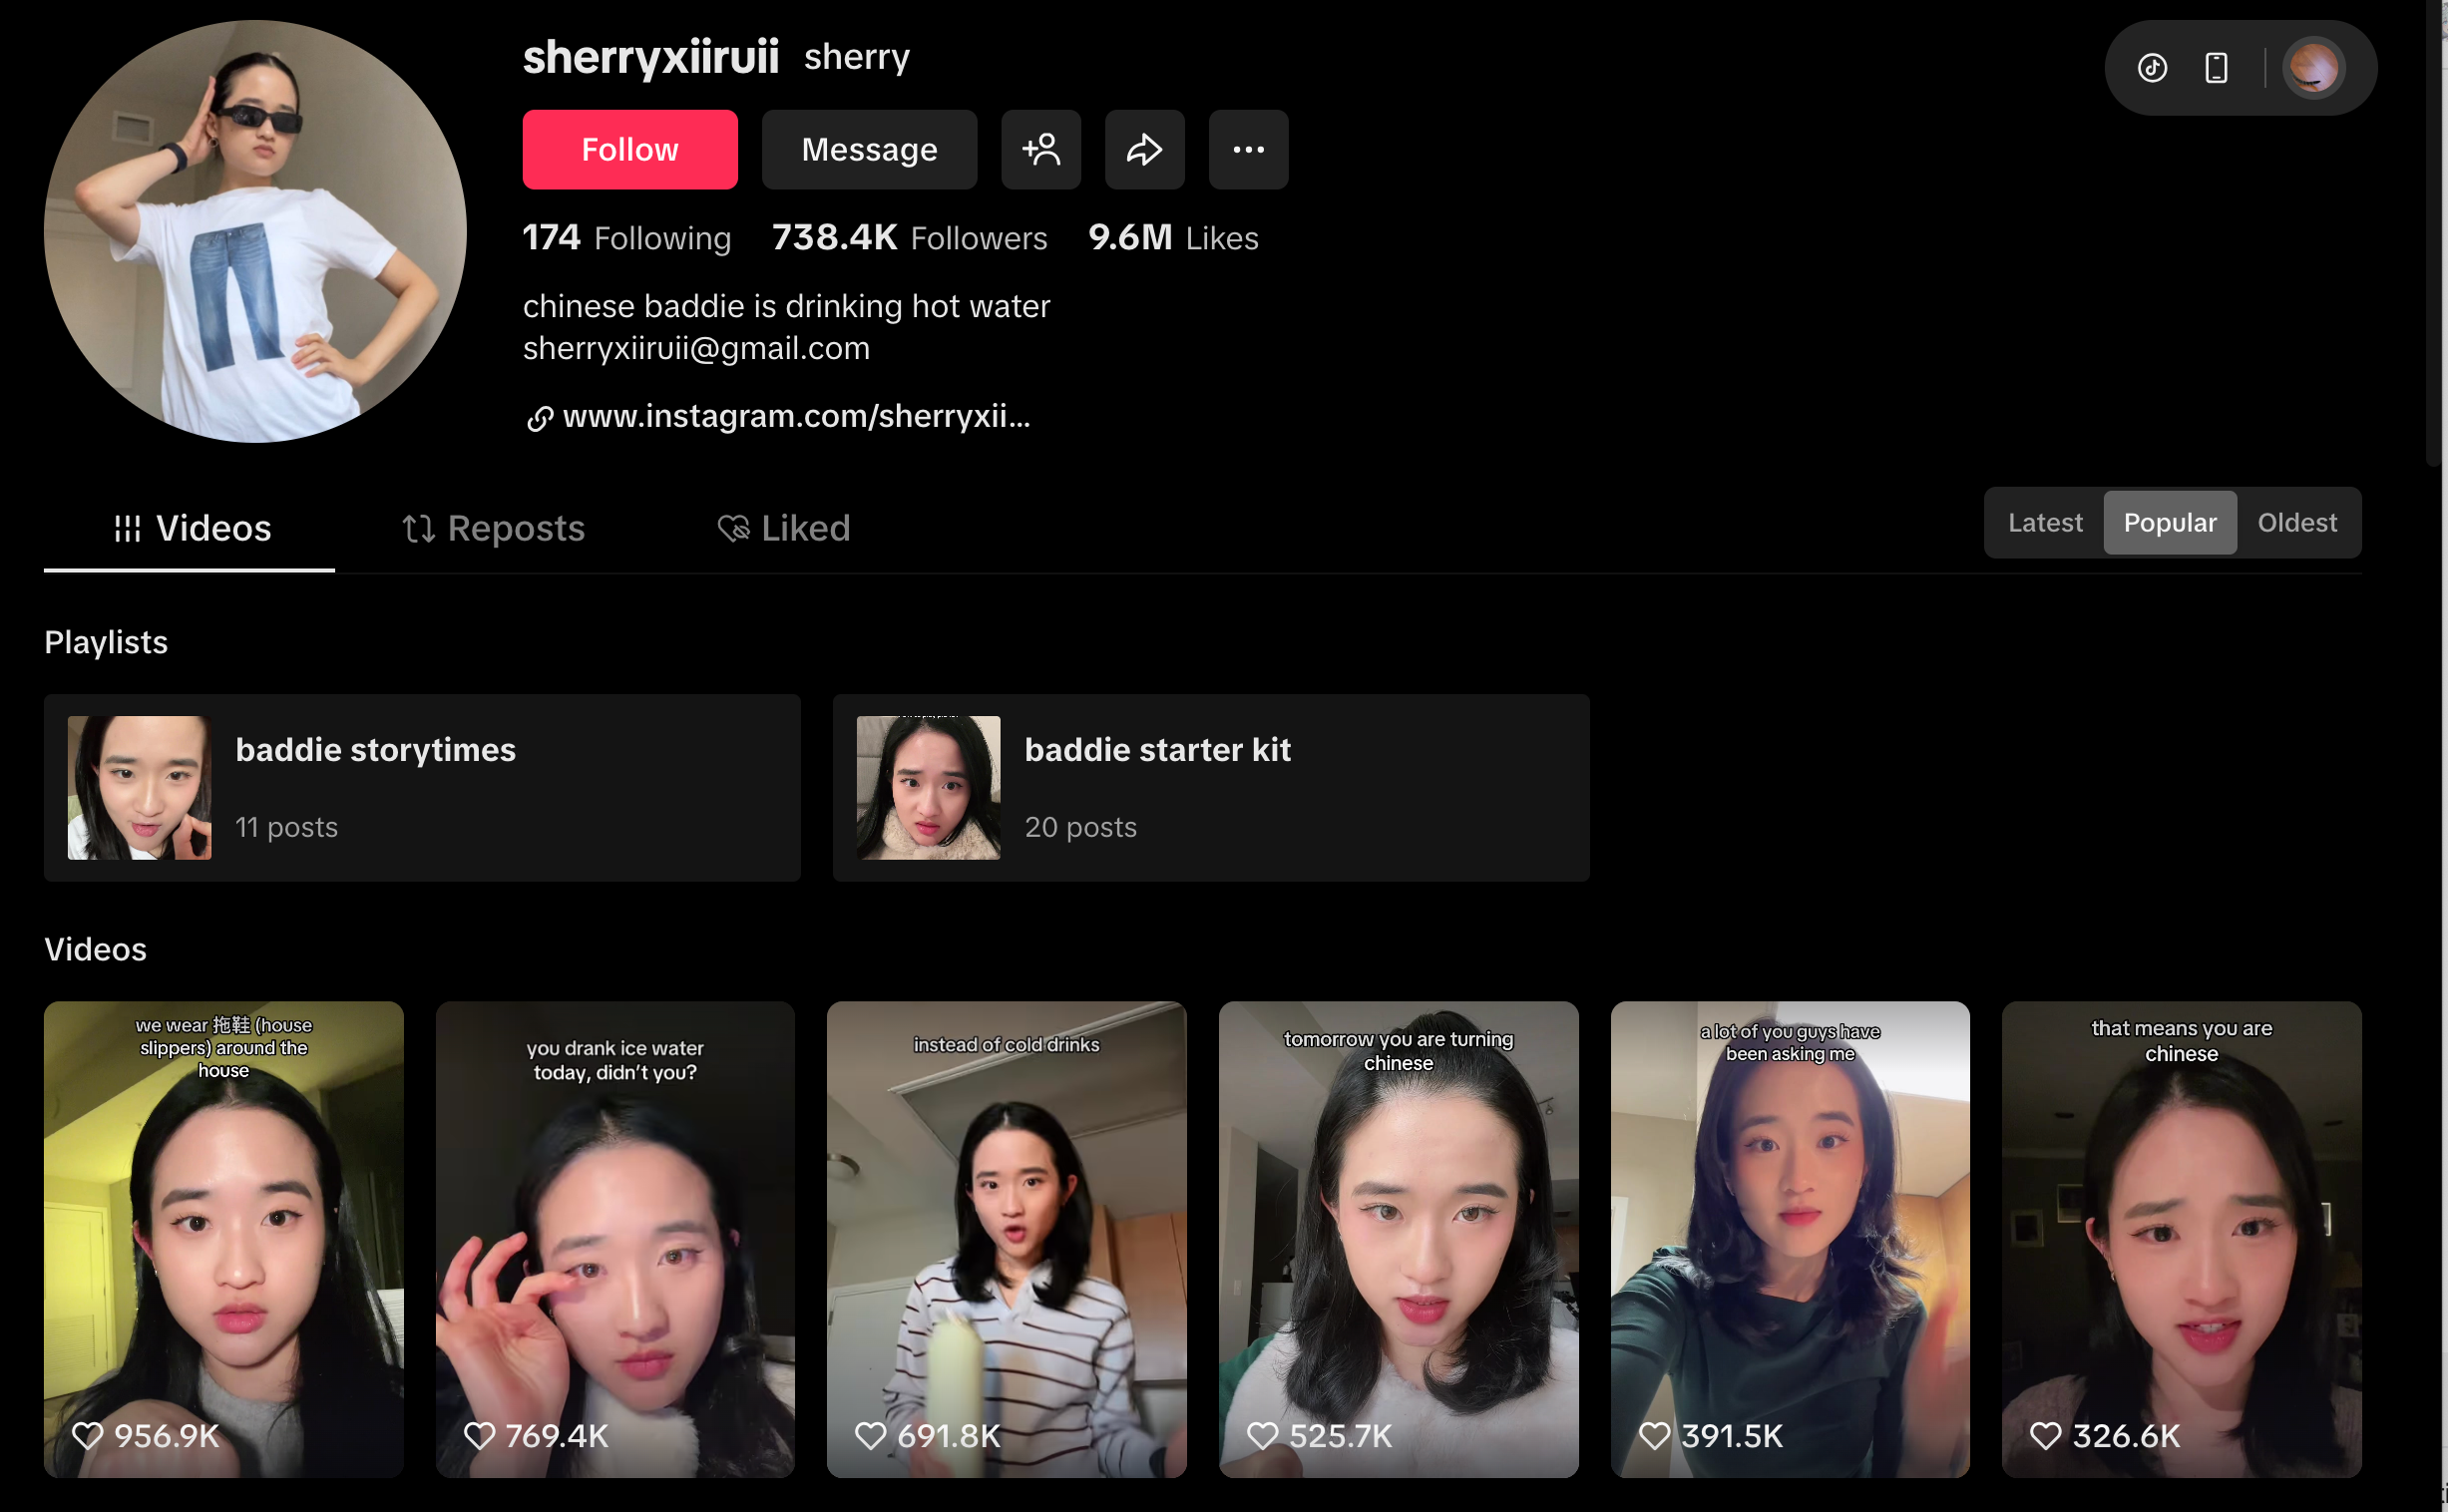Switch to the Liked tab
This screenshot has width=2448, height=1512.
(784, 528)
